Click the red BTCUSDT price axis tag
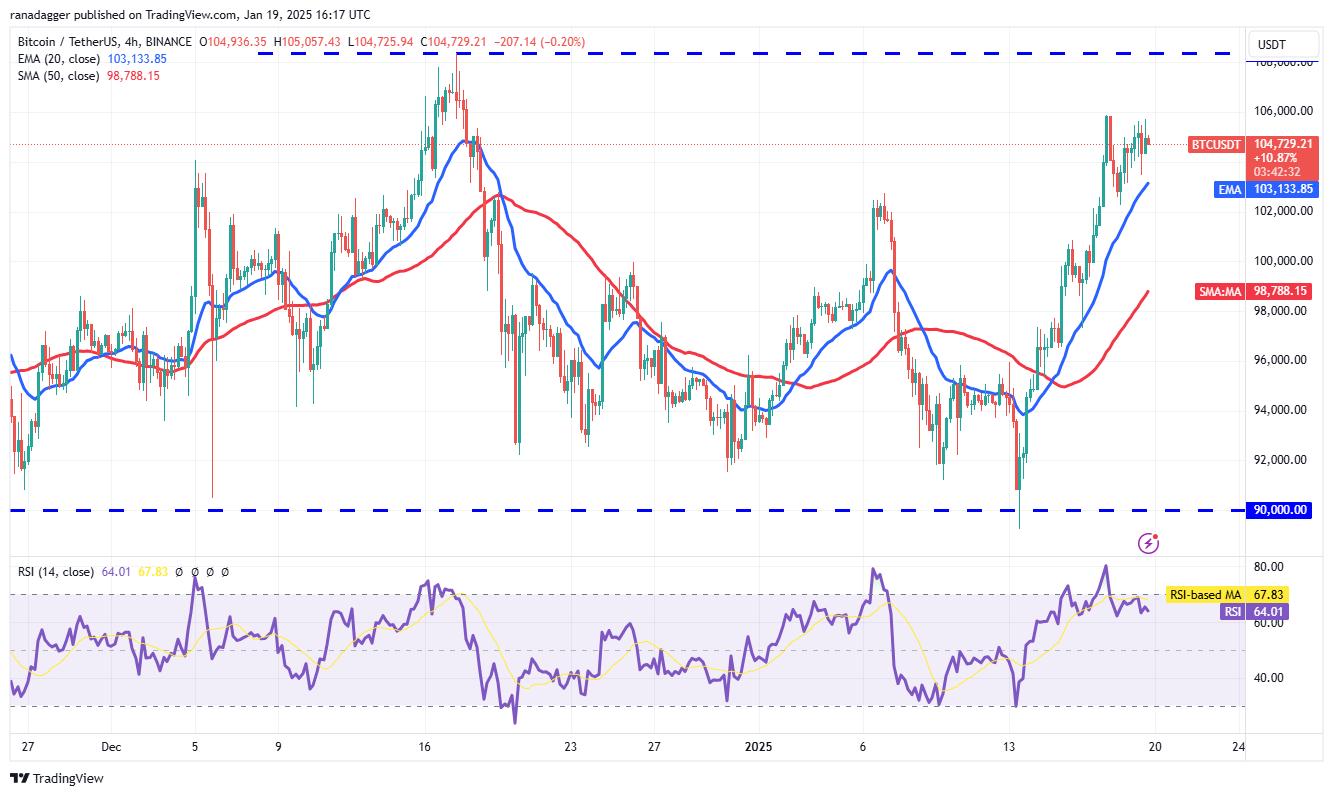Image resolution: width=1333 pixels, height=796 pixels. (x=1215, y=145)
